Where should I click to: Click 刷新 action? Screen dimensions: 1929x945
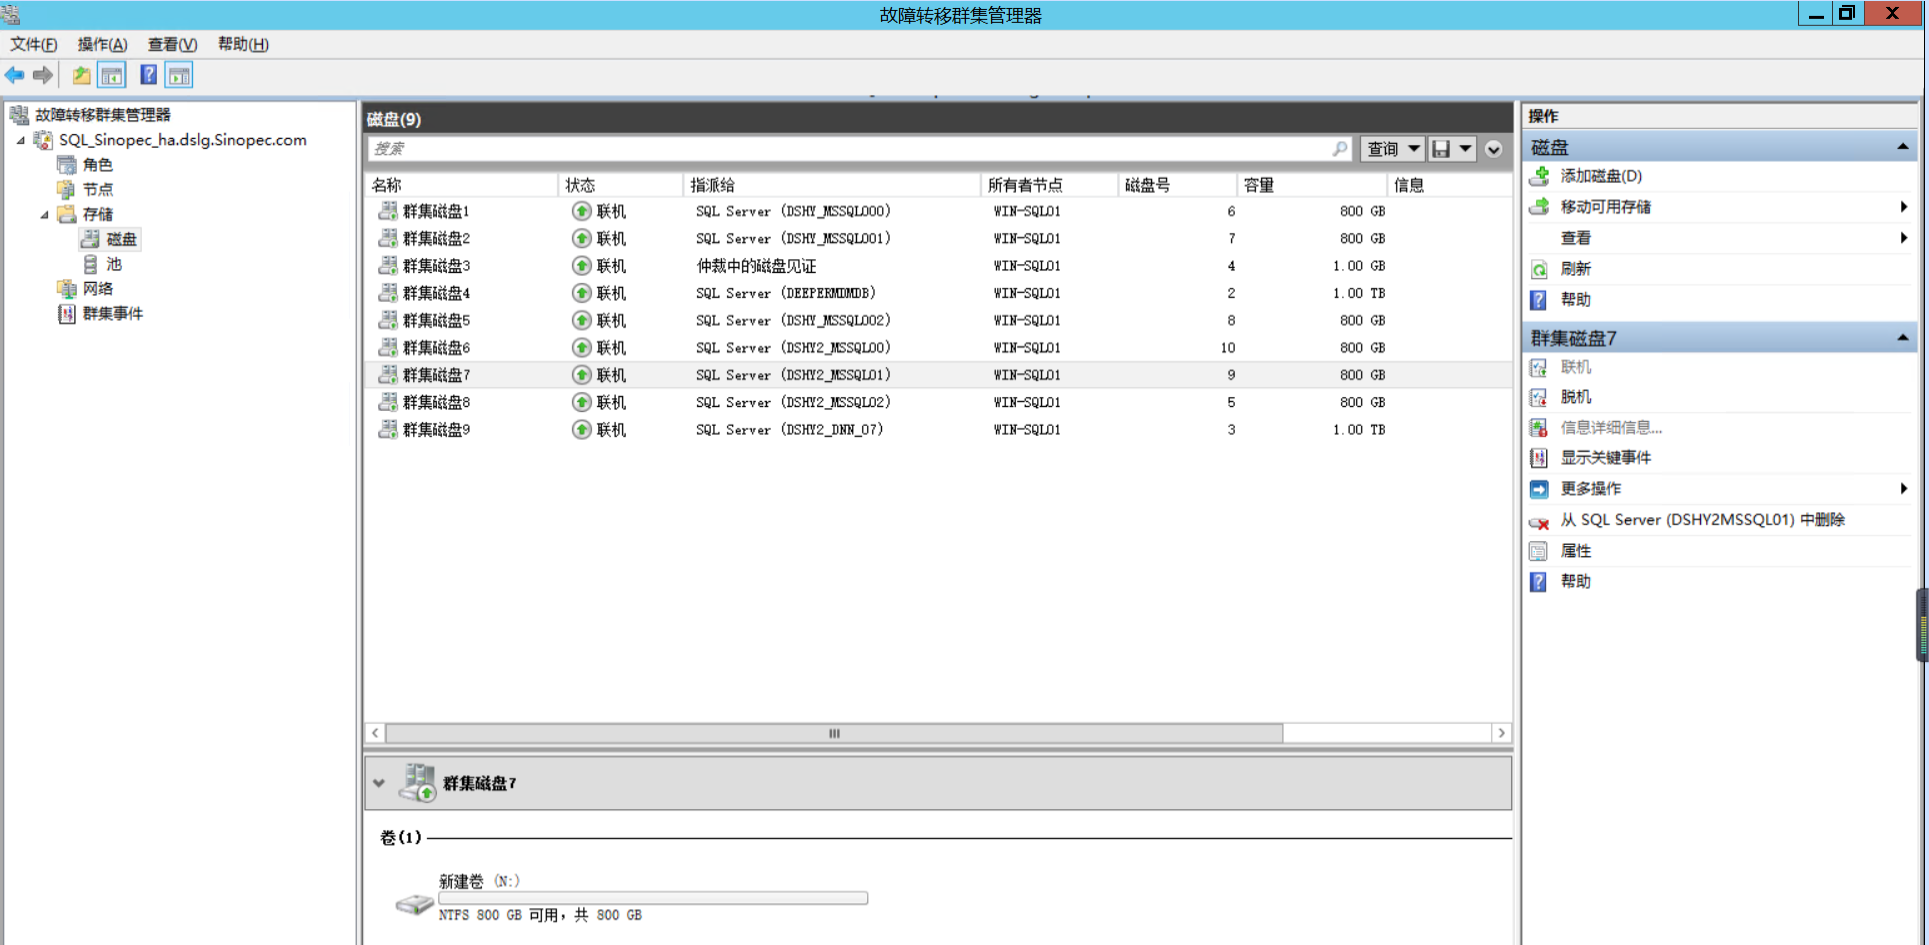[1575, 269]
